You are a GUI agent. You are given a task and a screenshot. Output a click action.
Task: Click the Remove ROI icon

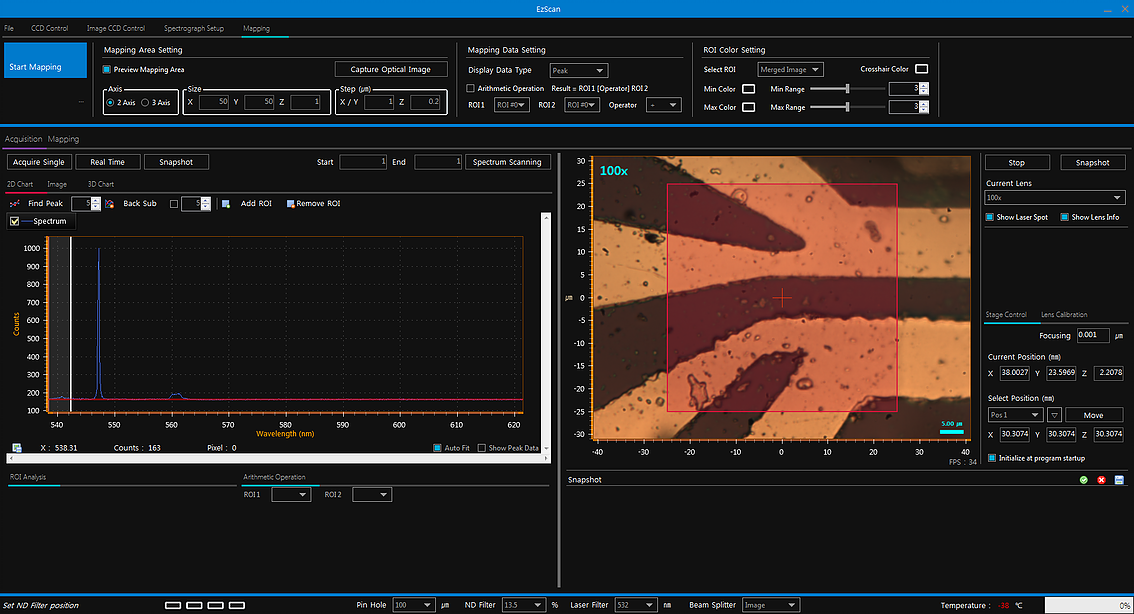coord(290,204)
